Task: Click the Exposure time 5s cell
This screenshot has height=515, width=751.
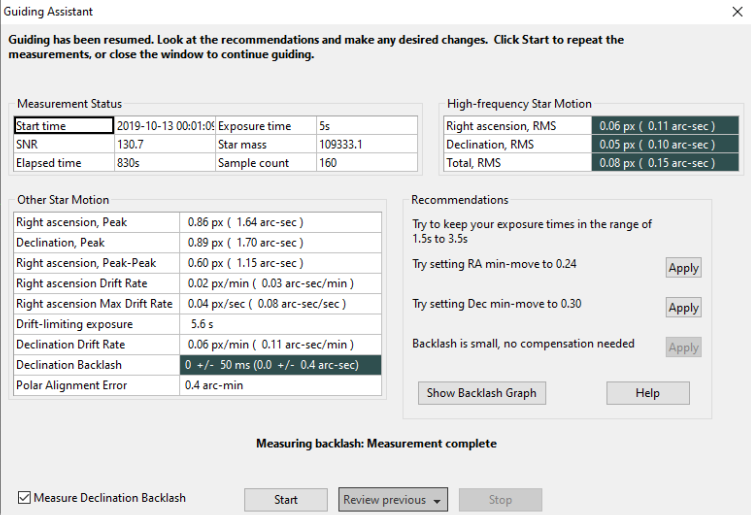Action: (x=366, y=126)
